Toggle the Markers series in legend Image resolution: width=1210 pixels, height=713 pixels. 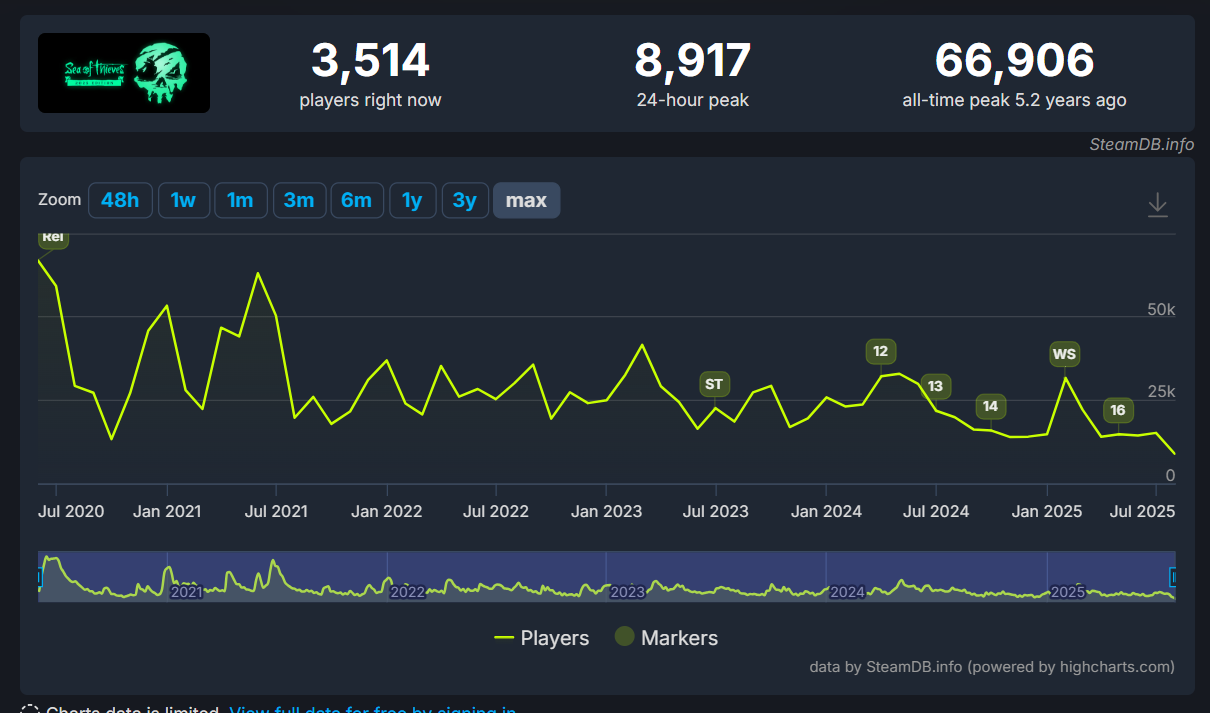(666, 638)
